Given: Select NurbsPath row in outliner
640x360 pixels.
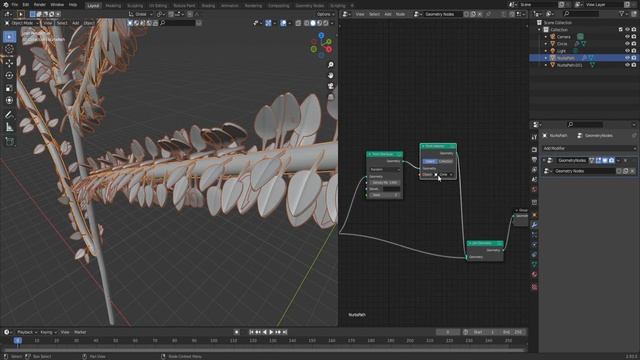Looking at the screenshot, I should [x=583, y=58].
